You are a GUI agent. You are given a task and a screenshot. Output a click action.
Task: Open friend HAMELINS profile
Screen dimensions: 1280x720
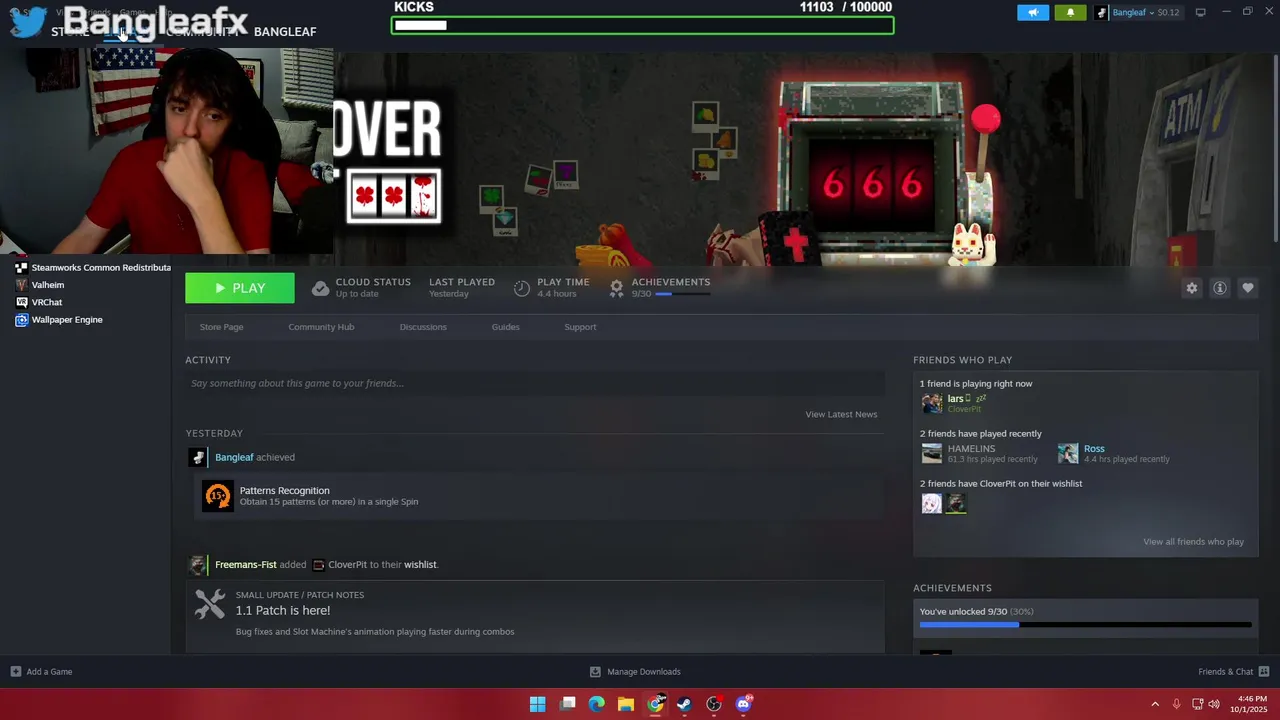tap(971, 448)
